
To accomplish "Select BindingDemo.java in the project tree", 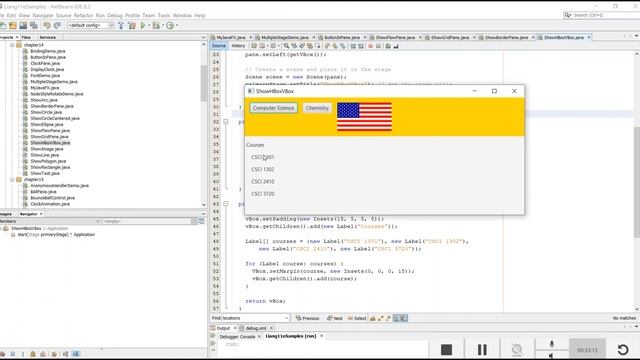I will click(48, 51).
